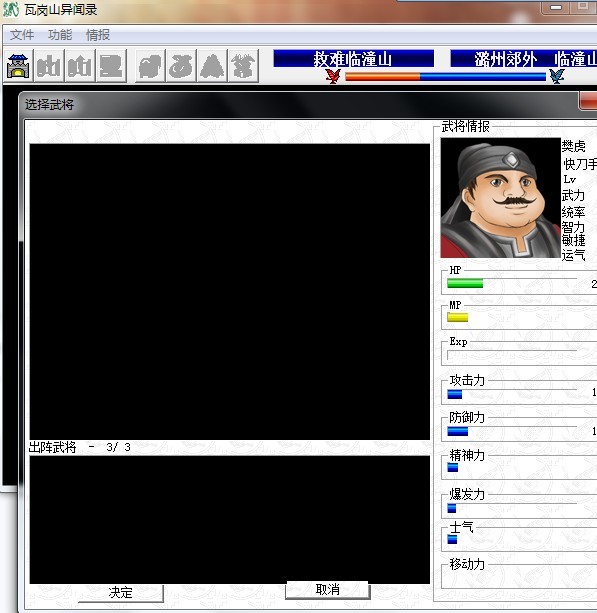597x613 pixels.
Task: Click inside the 出阵武将 deployed generals list
Action: (x=229, y=520)
